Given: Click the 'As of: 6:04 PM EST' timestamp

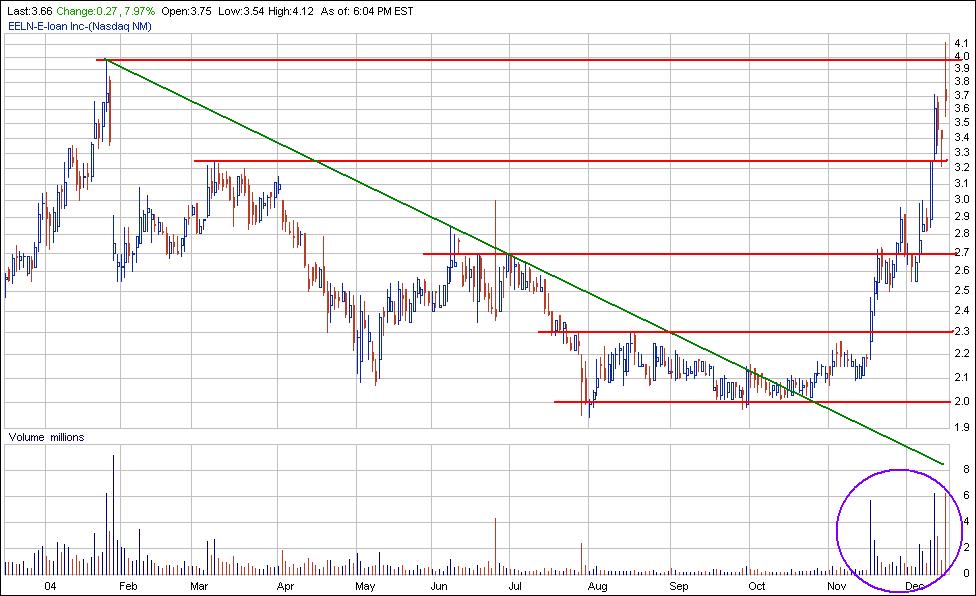Looking at the screenshot, I should coord(367,11).
